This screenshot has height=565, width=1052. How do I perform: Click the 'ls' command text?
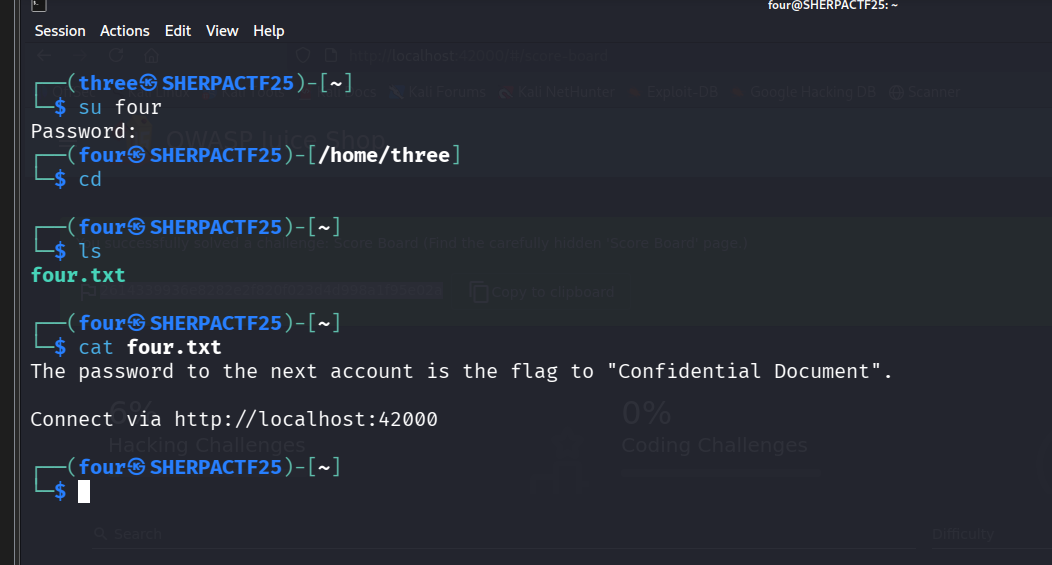[90, 251]
